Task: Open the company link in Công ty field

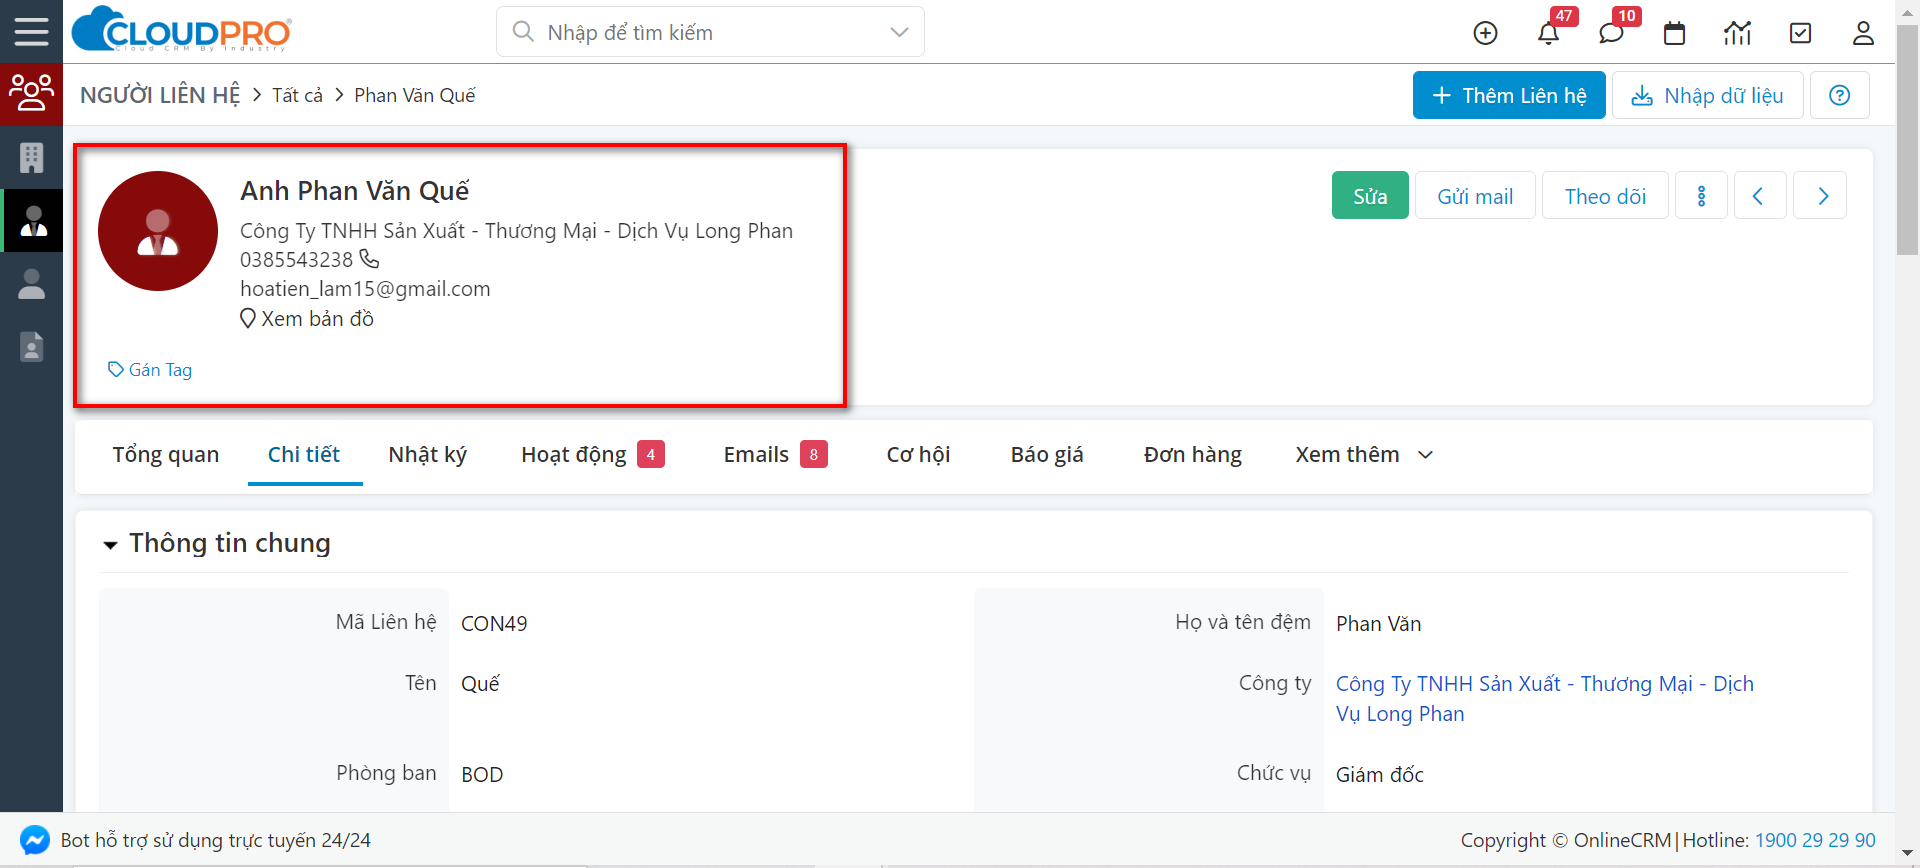Action: click(1545, 698)
